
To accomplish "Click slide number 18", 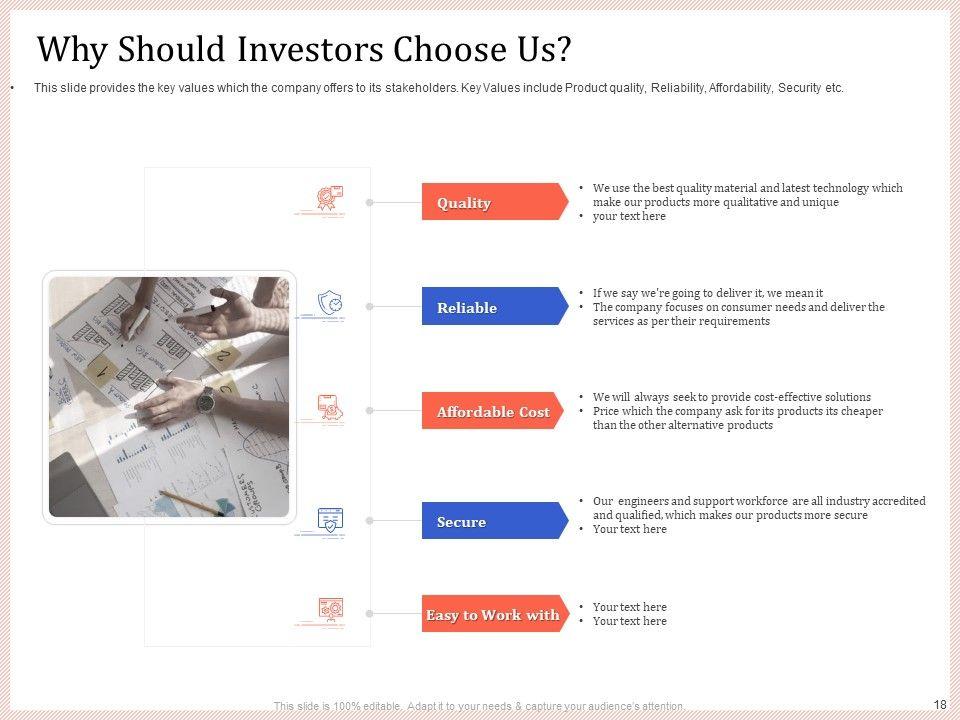I will tap(940, 704).
